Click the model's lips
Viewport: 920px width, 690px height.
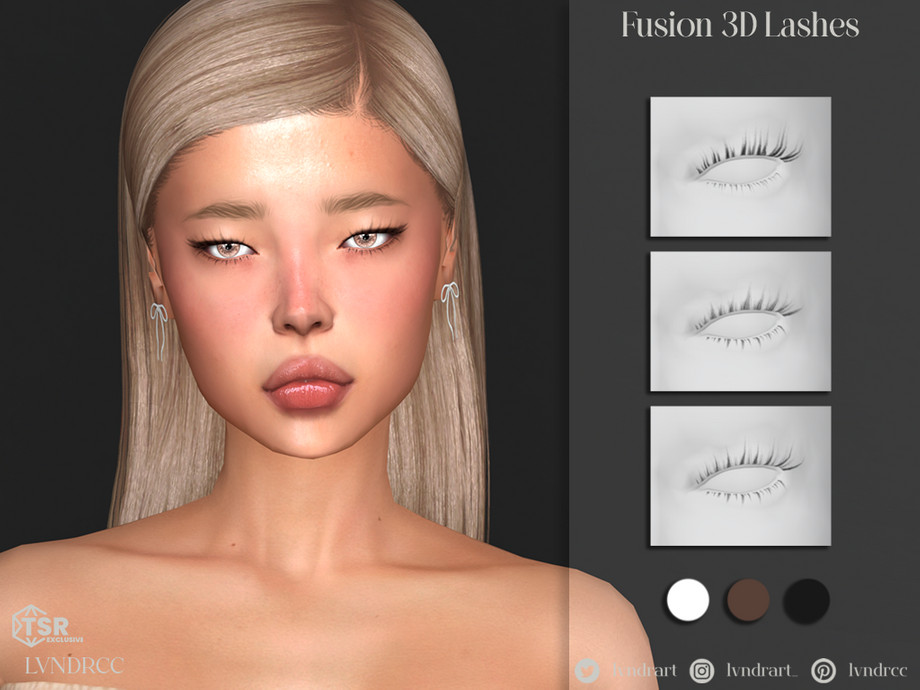coord(306,385)
